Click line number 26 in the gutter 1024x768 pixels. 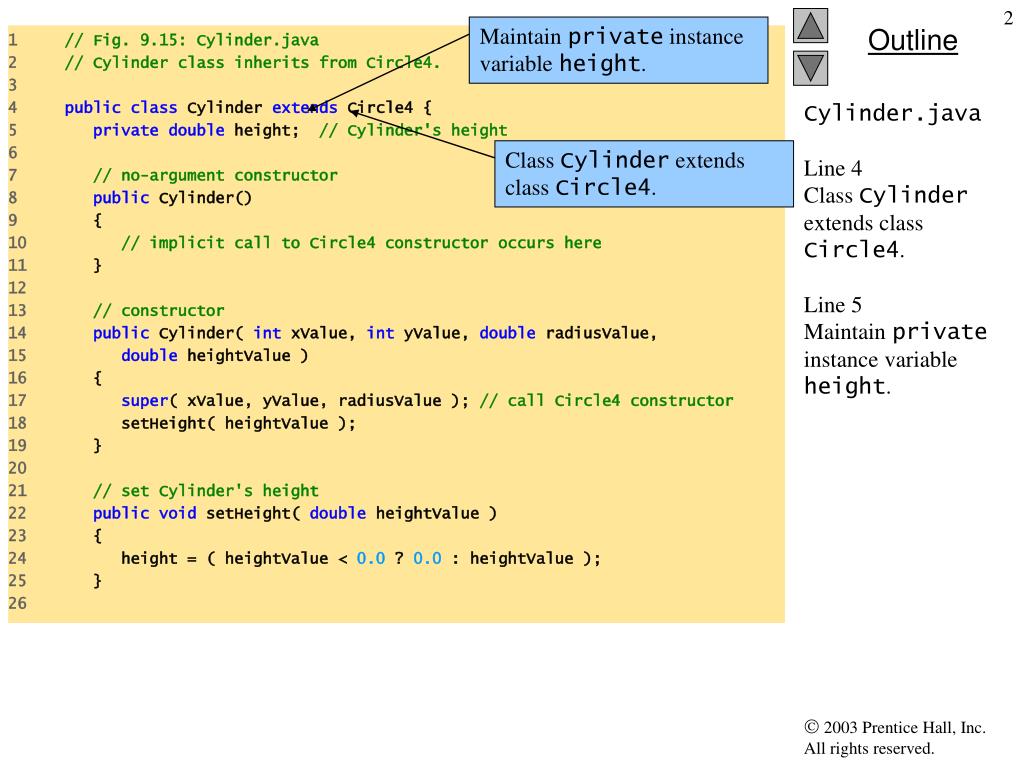[18, 603]
